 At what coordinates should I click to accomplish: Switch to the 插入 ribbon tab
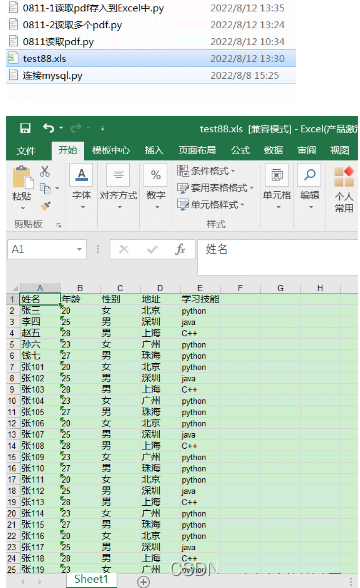tap(154, 150)
